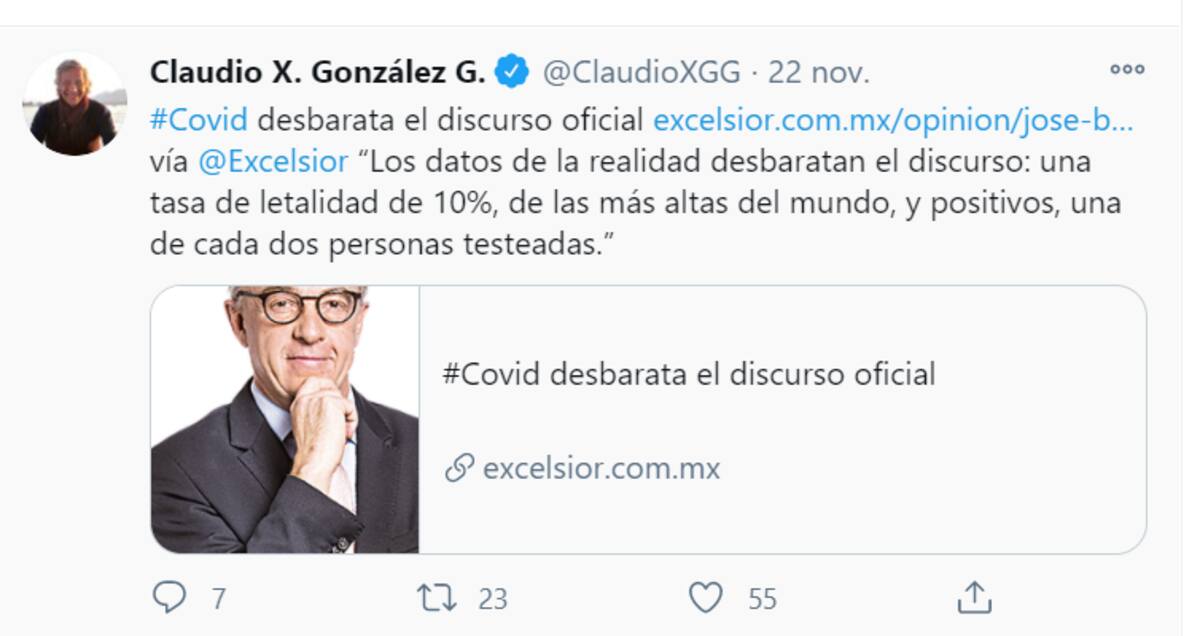Screen dimensions: 1200x636
Task: Click the @Excelsior mention
Action: pos(272,161)
